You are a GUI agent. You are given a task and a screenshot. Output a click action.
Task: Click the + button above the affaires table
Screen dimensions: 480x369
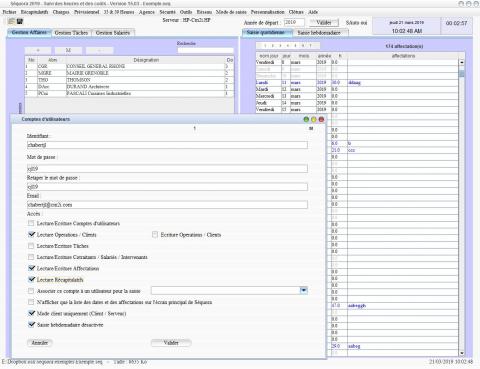tap(38, 50)
